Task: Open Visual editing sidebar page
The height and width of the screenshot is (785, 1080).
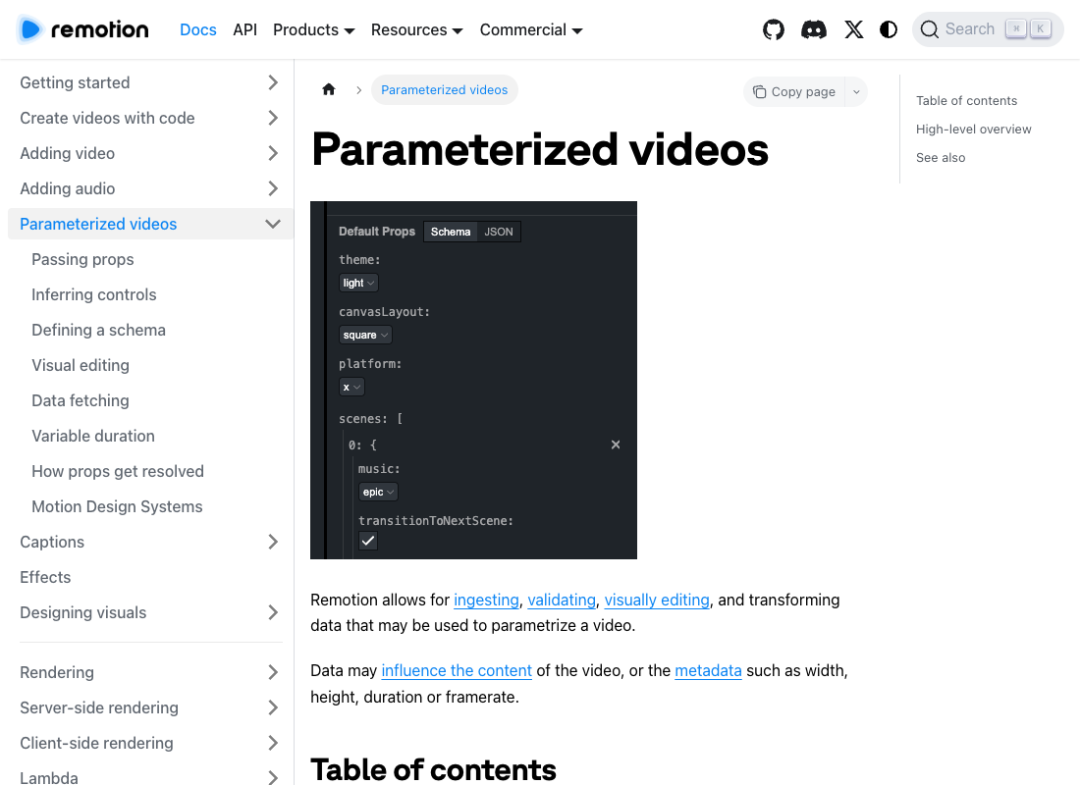Action: point(81,365)
